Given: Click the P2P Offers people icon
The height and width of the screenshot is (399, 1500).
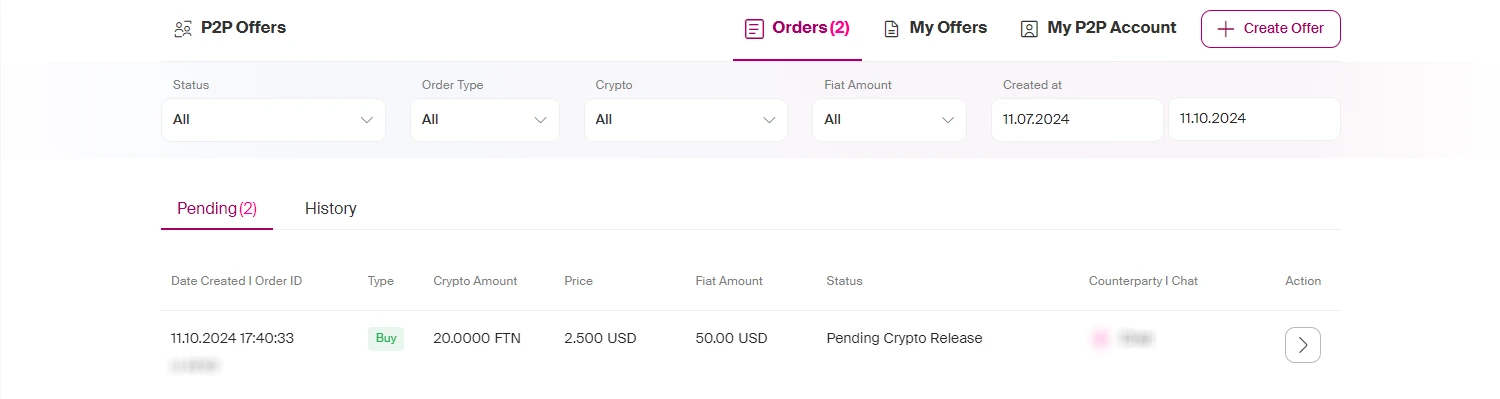Looking at the screenshot, I should [x=182, y=29].
